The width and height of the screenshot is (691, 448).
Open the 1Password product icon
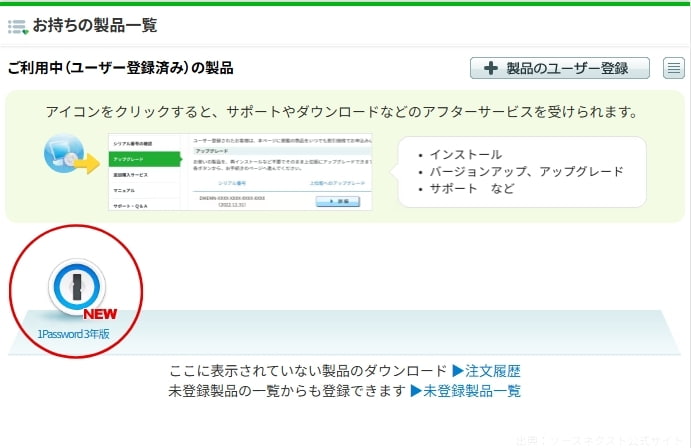coord(77,287)
